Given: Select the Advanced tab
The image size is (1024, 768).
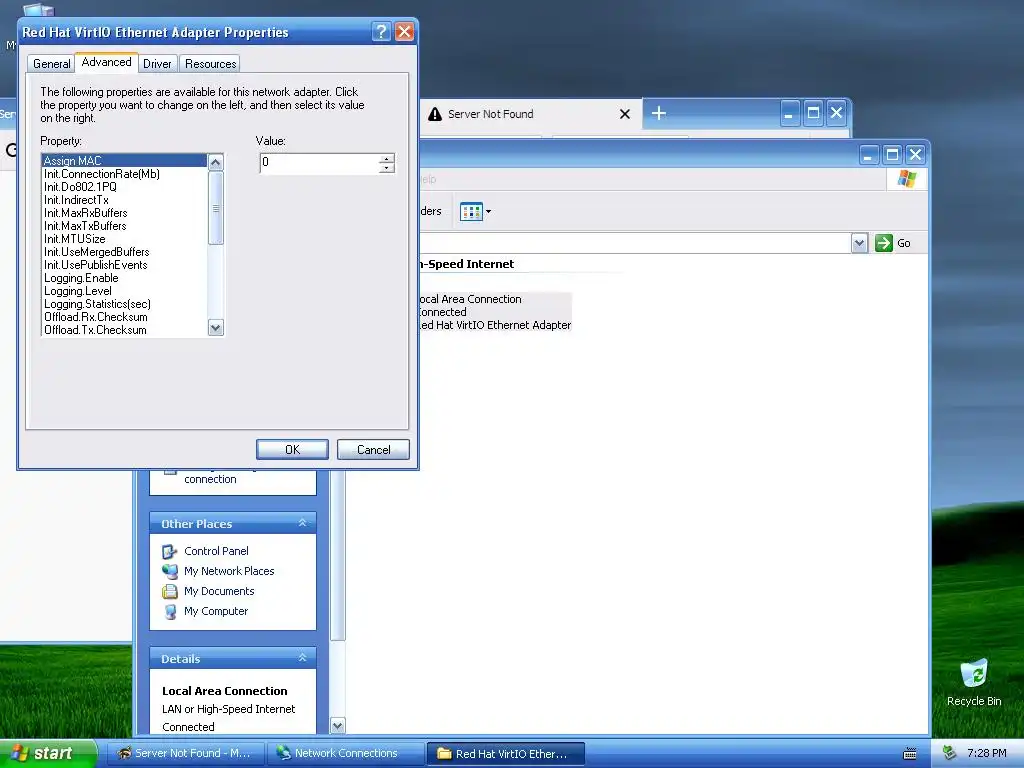Looking at the screenshot, I should tap(106, 62).
